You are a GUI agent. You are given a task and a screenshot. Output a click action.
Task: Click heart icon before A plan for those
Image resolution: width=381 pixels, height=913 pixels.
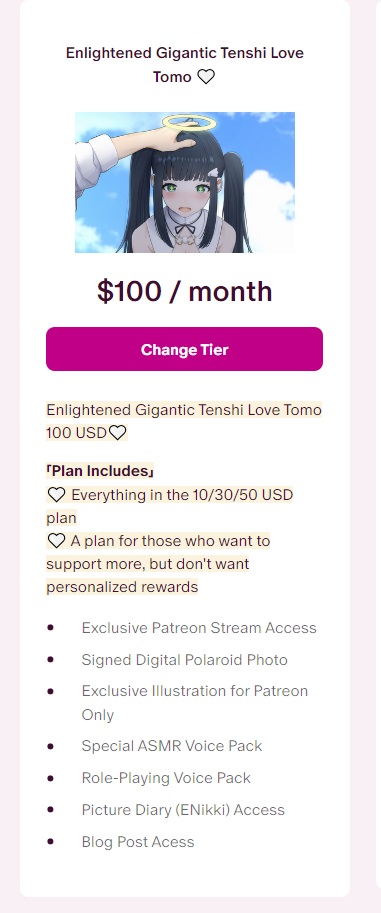click(56, 542)
